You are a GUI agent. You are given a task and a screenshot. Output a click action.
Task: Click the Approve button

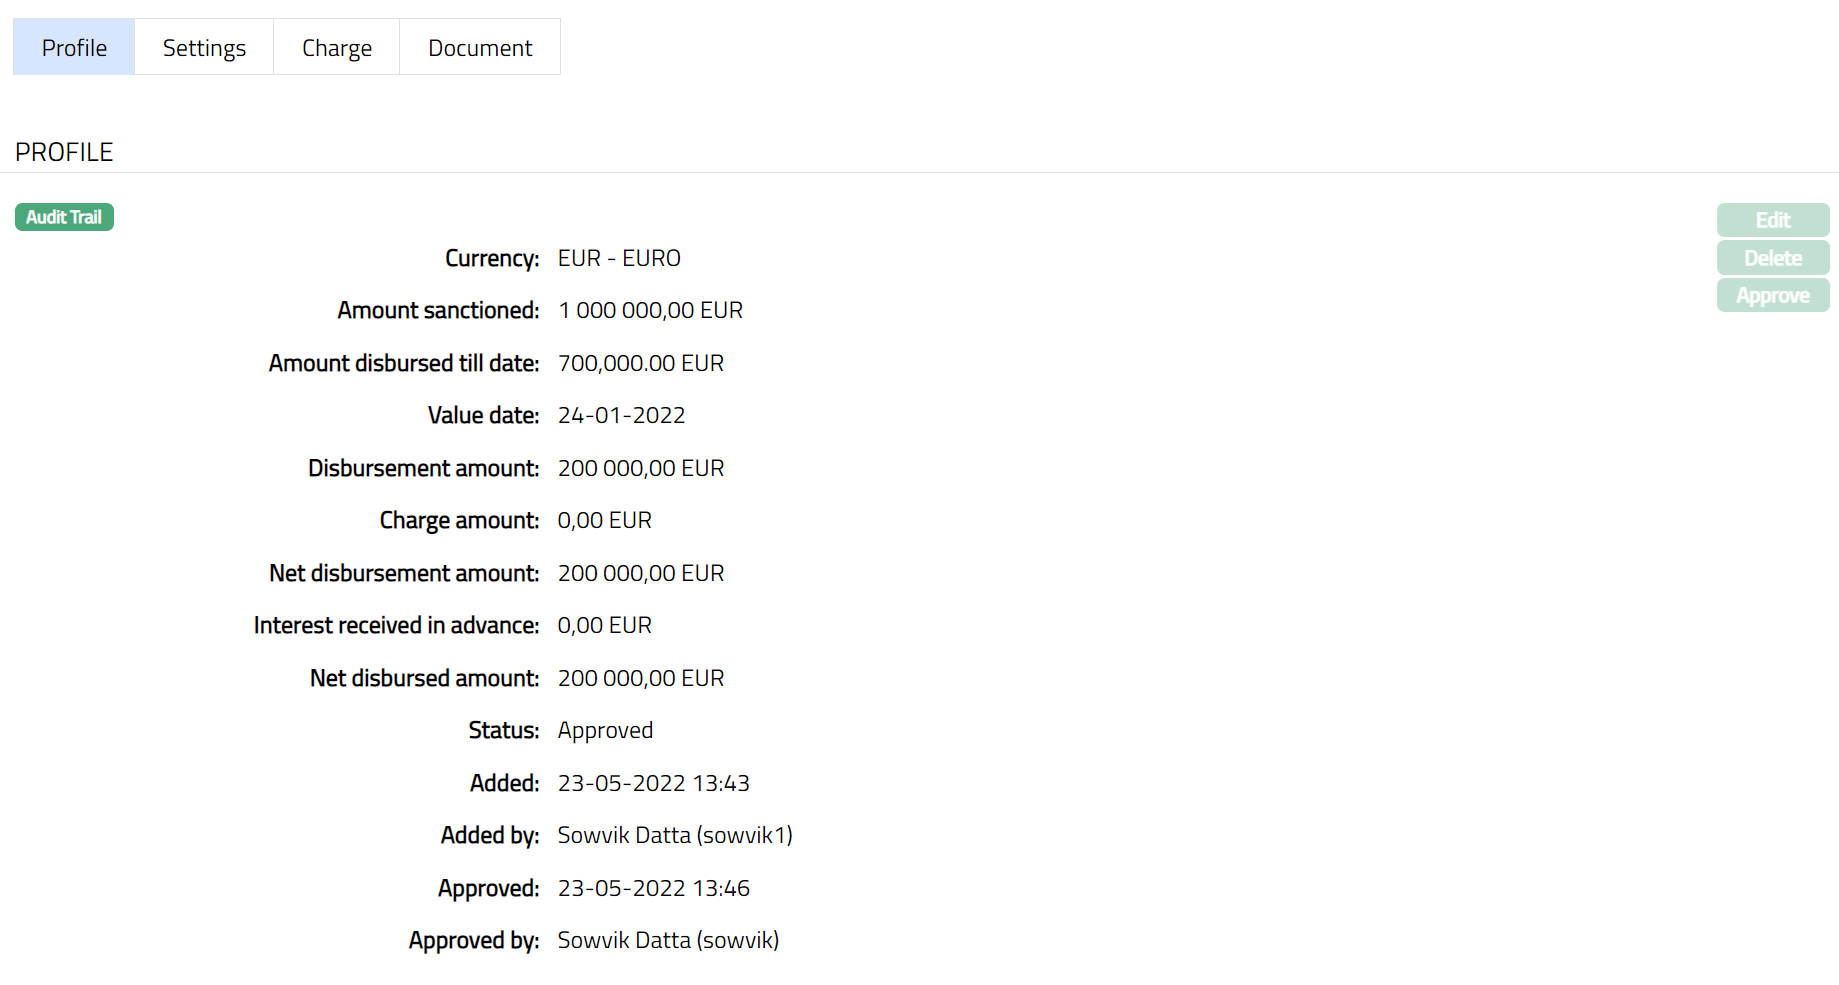(x=1772, y=296)
